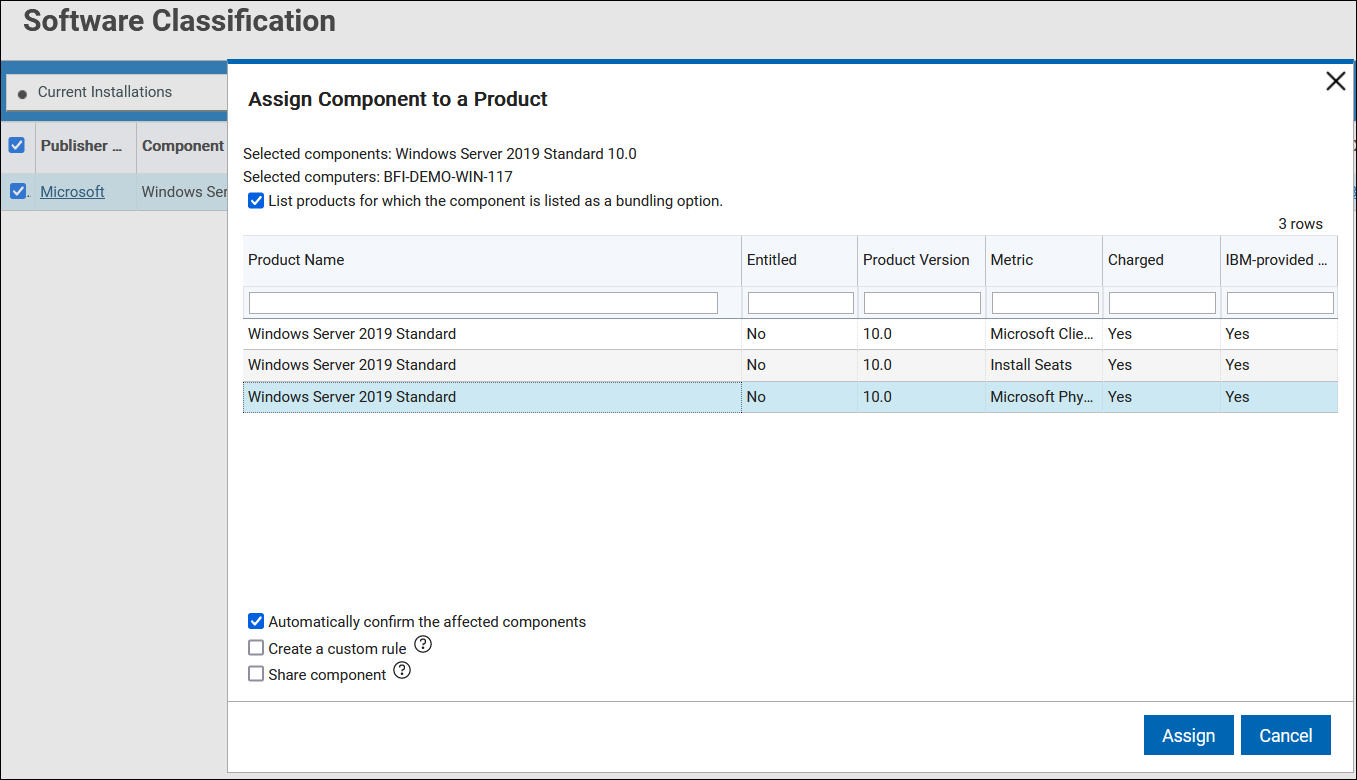Focus the Product Version filter field
This screenshot has width=1357, height=780.
922,303
